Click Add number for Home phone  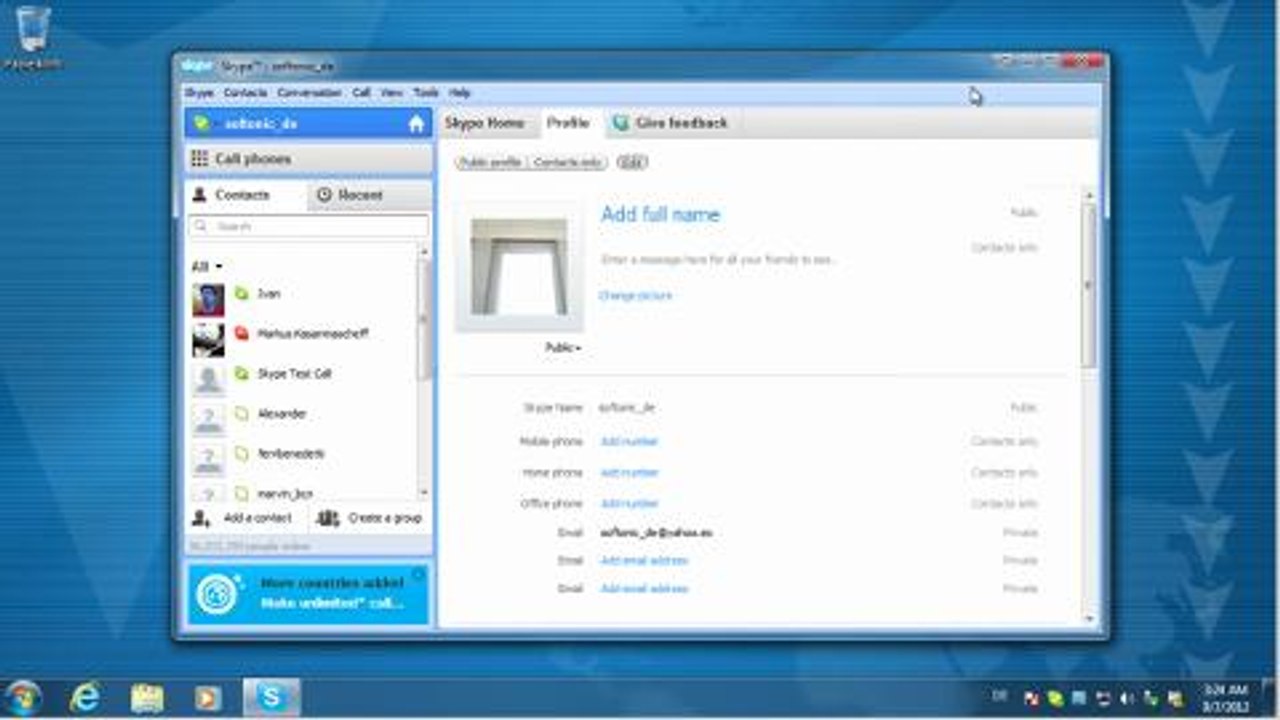629,473
